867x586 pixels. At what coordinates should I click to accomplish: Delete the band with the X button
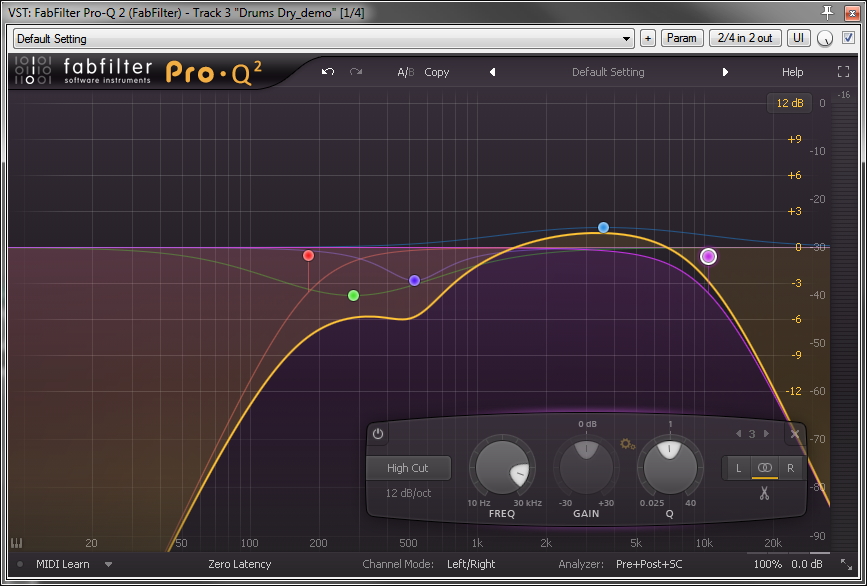(x=795, y=434)
